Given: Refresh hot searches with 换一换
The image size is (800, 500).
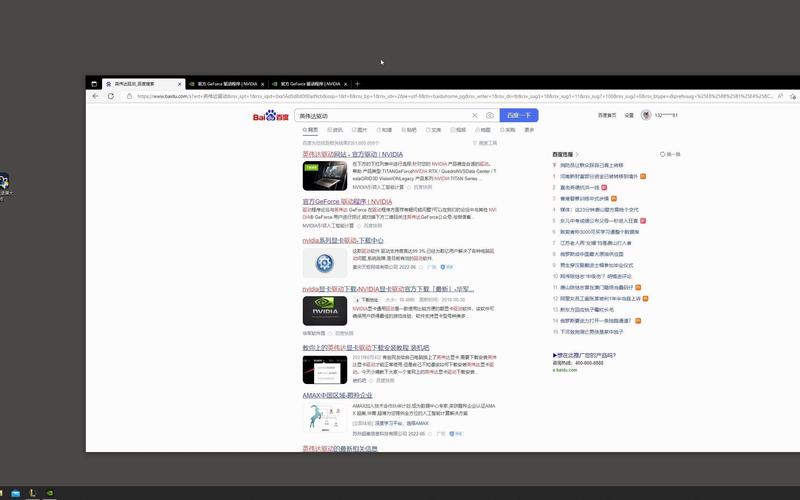Looking at the screenshot, I should [x=670, y=154].
